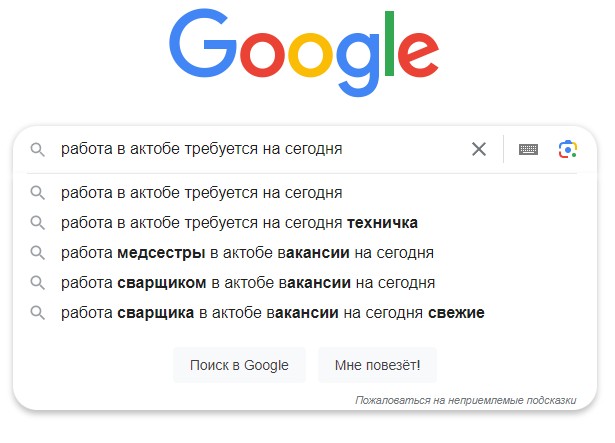Choose the suggestion ending in свежие
The image size is (615, 443).
[x=272, y=312]
